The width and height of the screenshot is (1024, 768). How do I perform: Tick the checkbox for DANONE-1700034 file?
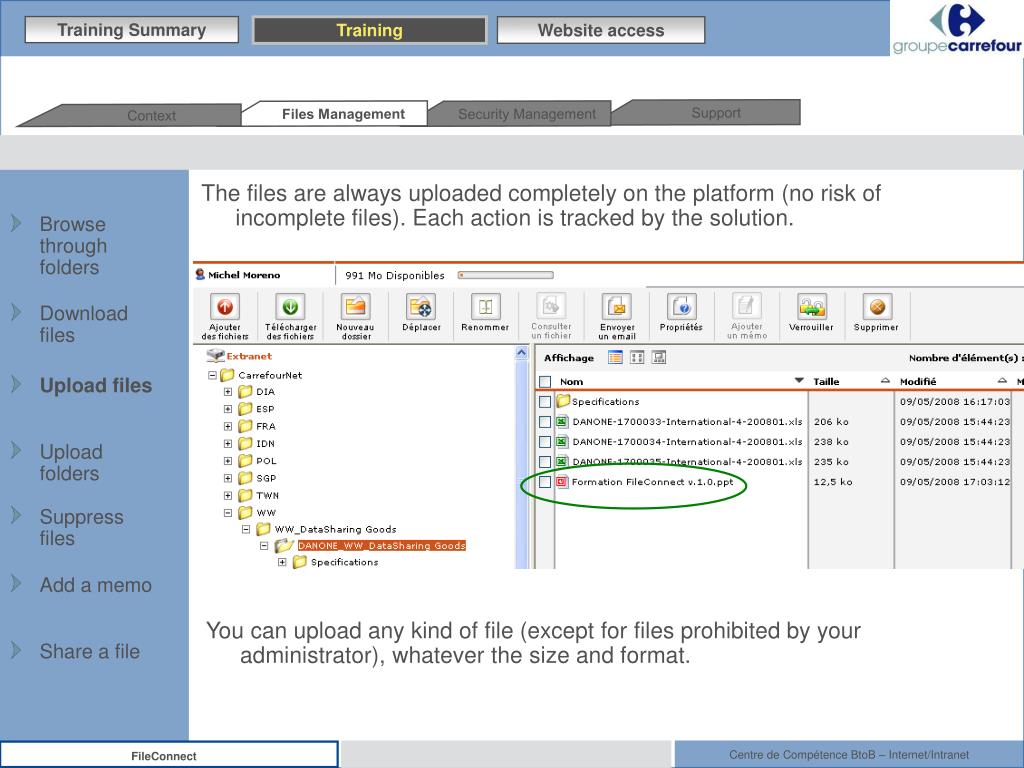(545, 442)
